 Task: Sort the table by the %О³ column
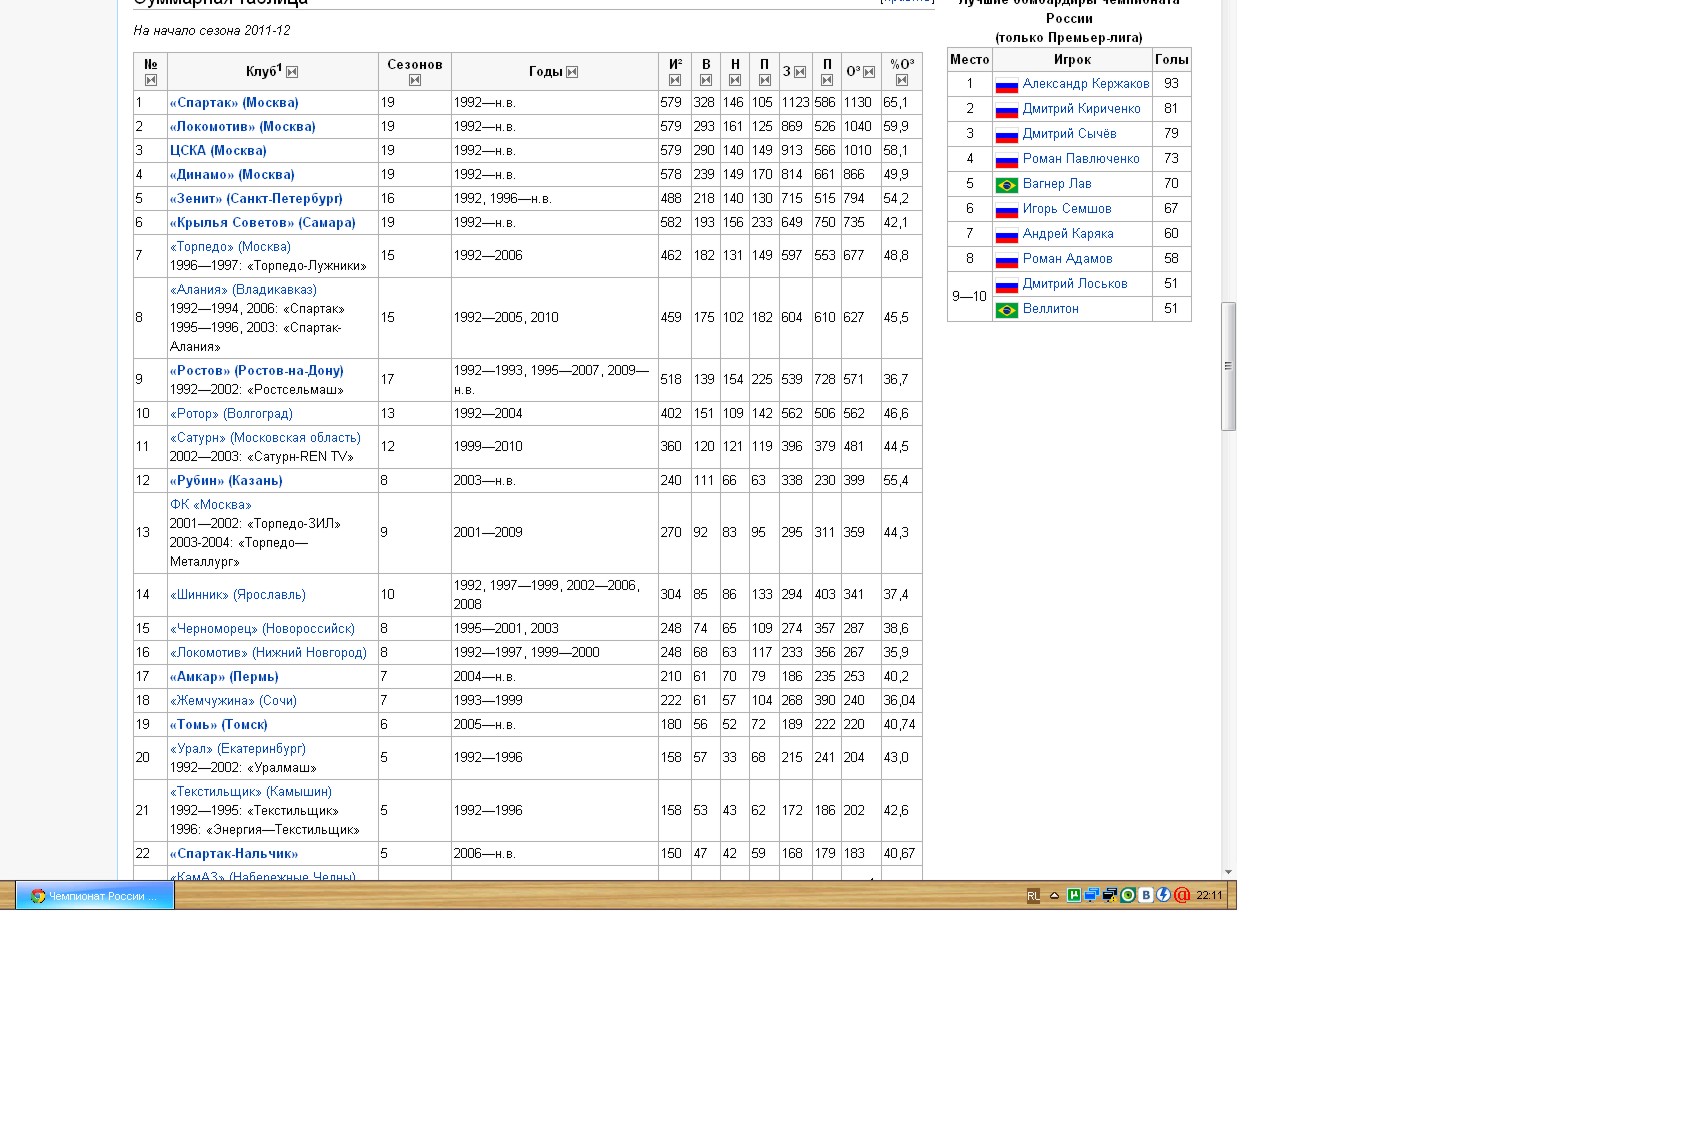coord(902,80)
